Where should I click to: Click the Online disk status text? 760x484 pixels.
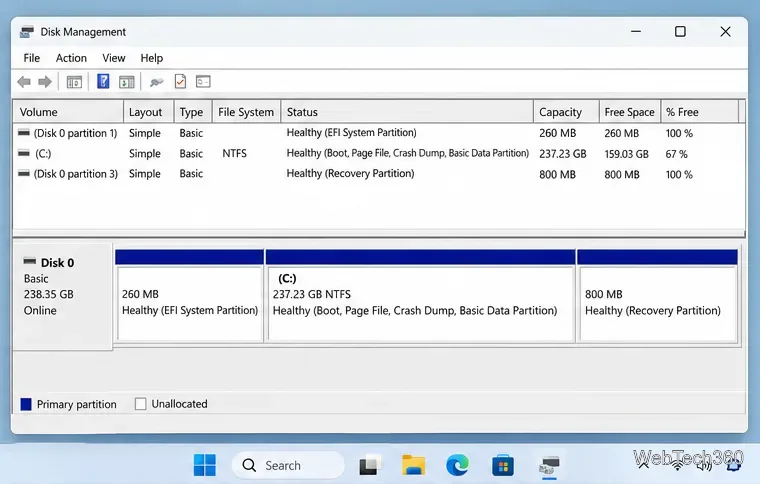[x=40, y=311]
